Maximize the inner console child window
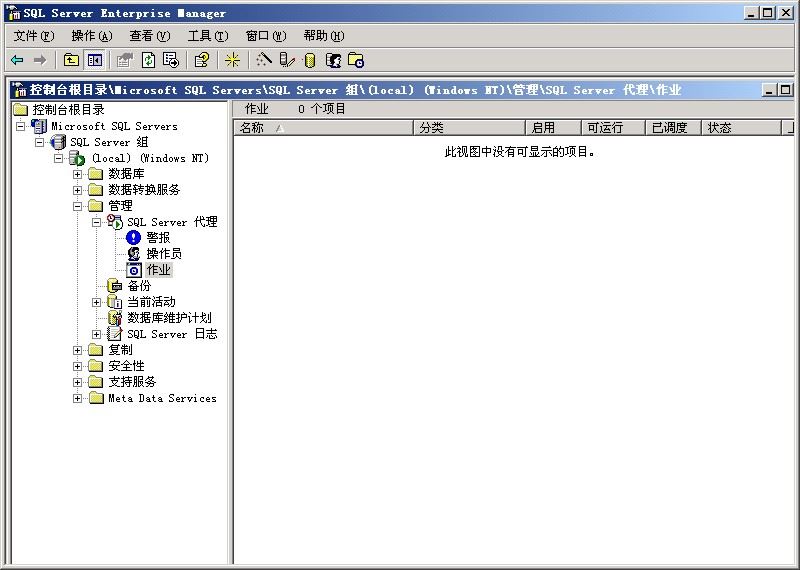The width and height of the screenshot is (800, 570). [786, 90]
